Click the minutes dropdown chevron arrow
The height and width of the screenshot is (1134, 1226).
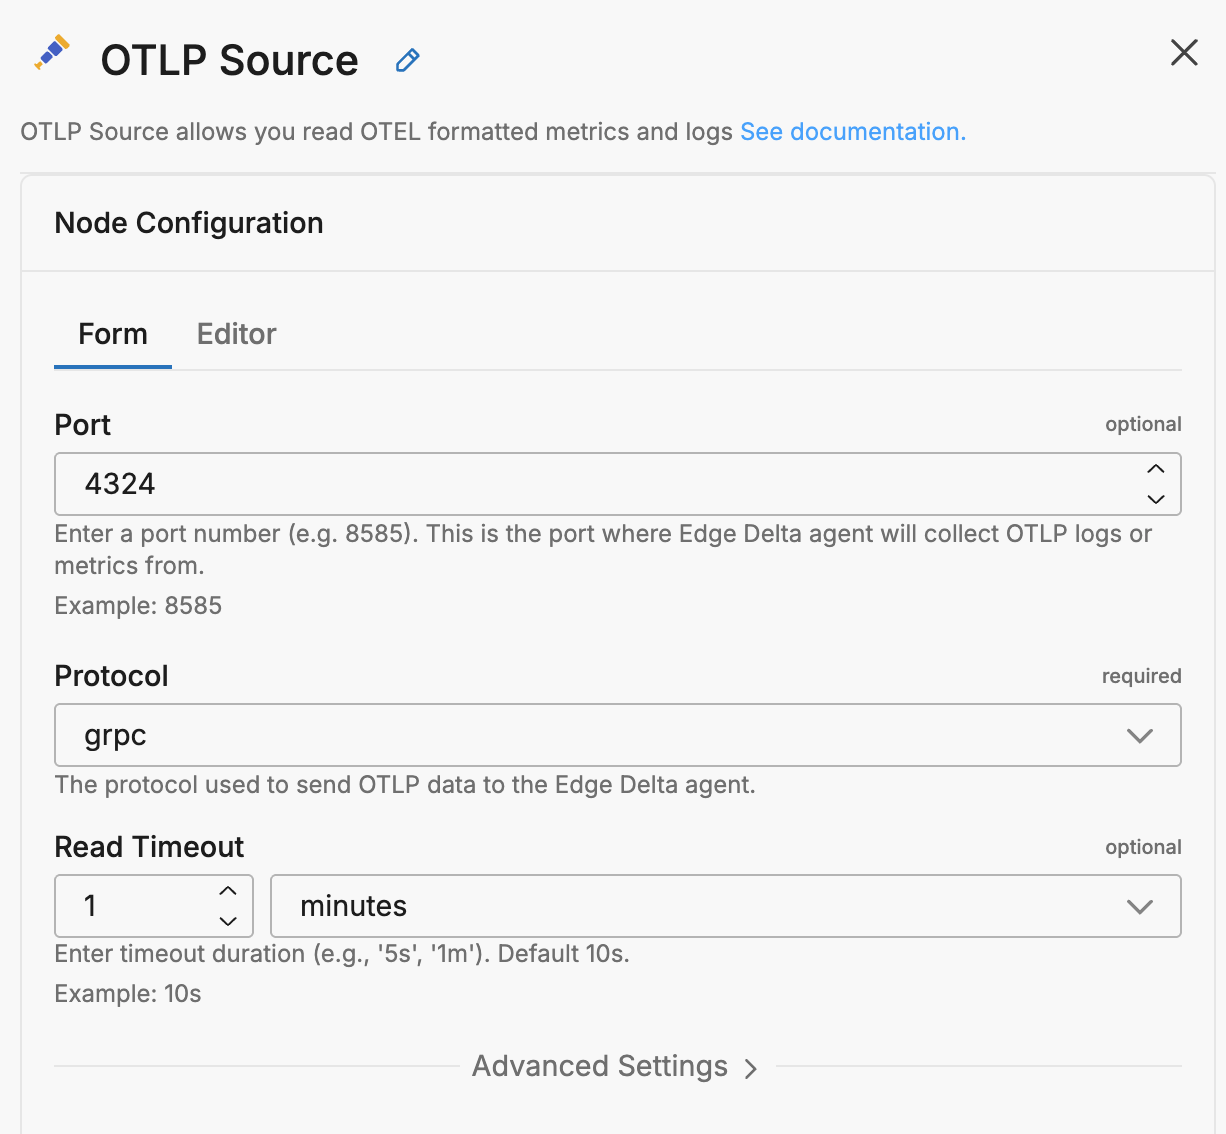coord(1140,907)
